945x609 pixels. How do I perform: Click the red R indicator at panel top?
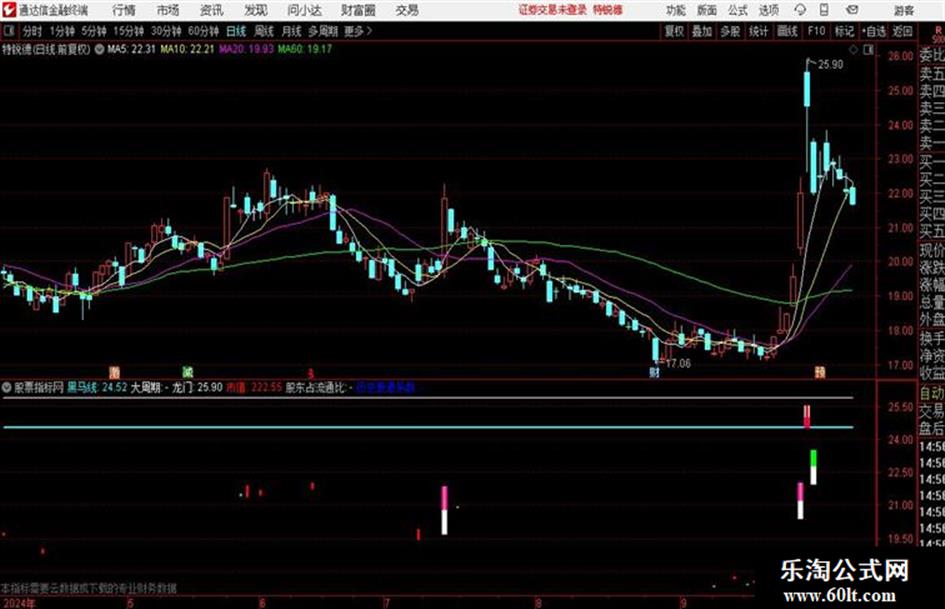pyautogui.click(x=937, y=30)
